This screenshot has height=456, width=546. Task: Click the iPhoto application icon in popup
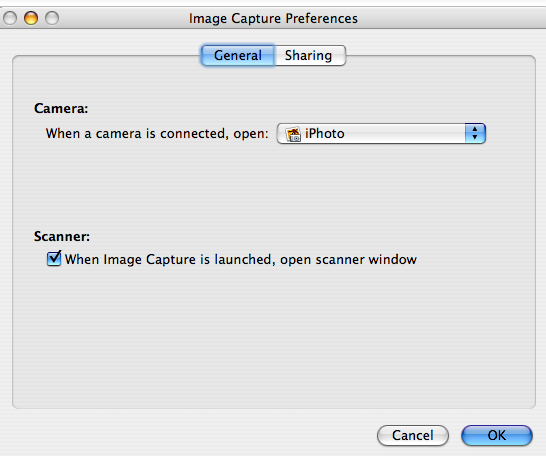[293, 134]
